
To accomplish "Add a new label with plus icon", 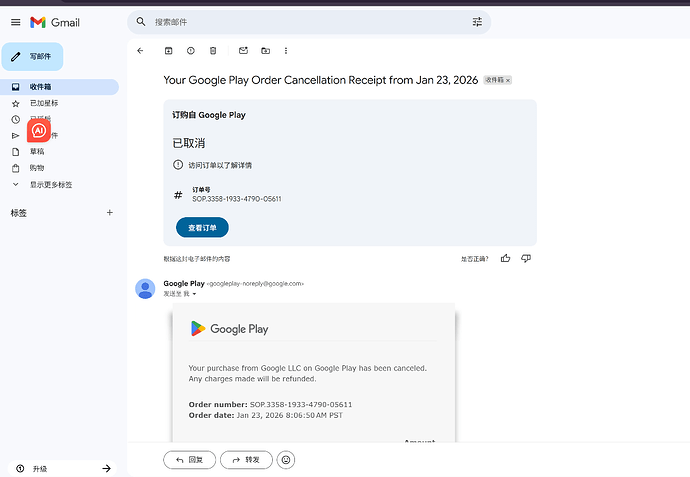I will (x=110, y=213).
